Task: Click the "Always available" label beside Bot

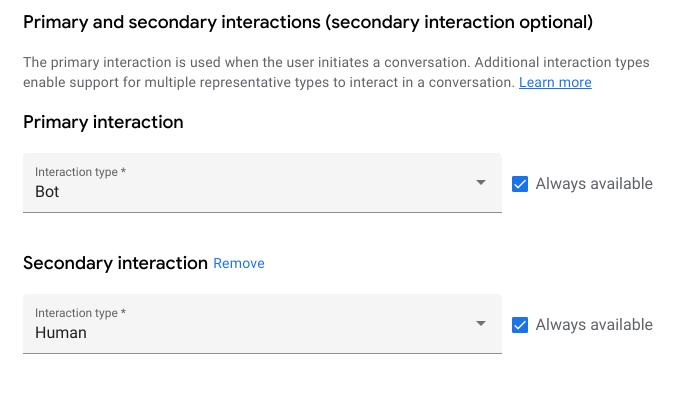Action: (594, 183)
